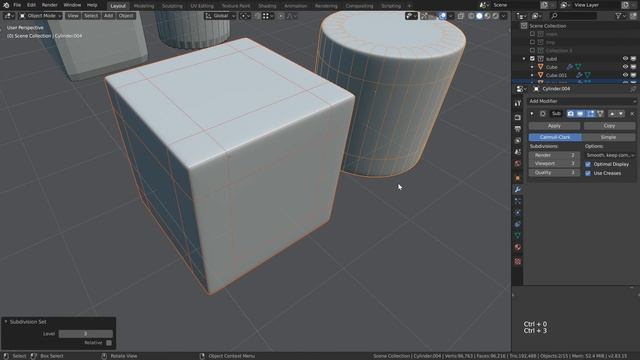Hide Cube.001 using its eye icon

point(625,75)
